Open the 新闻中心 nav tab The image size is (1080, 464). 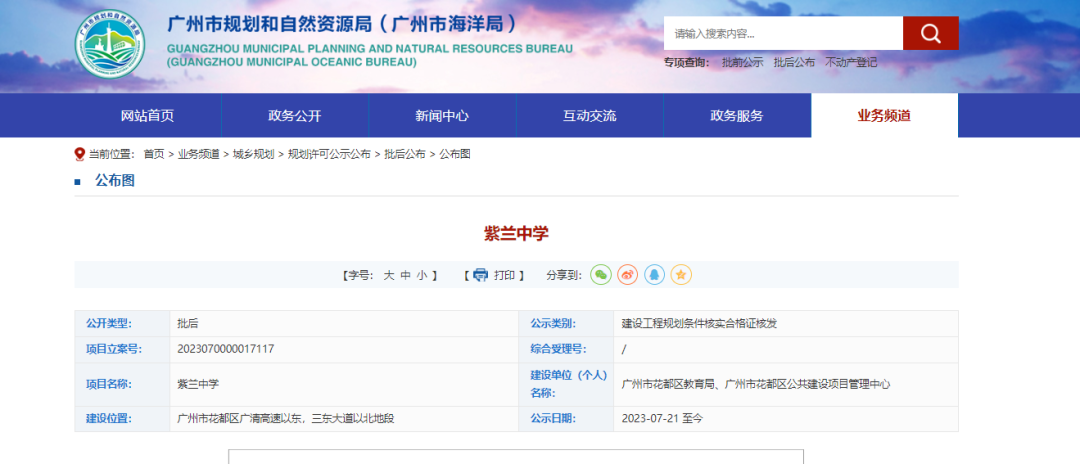442,116
